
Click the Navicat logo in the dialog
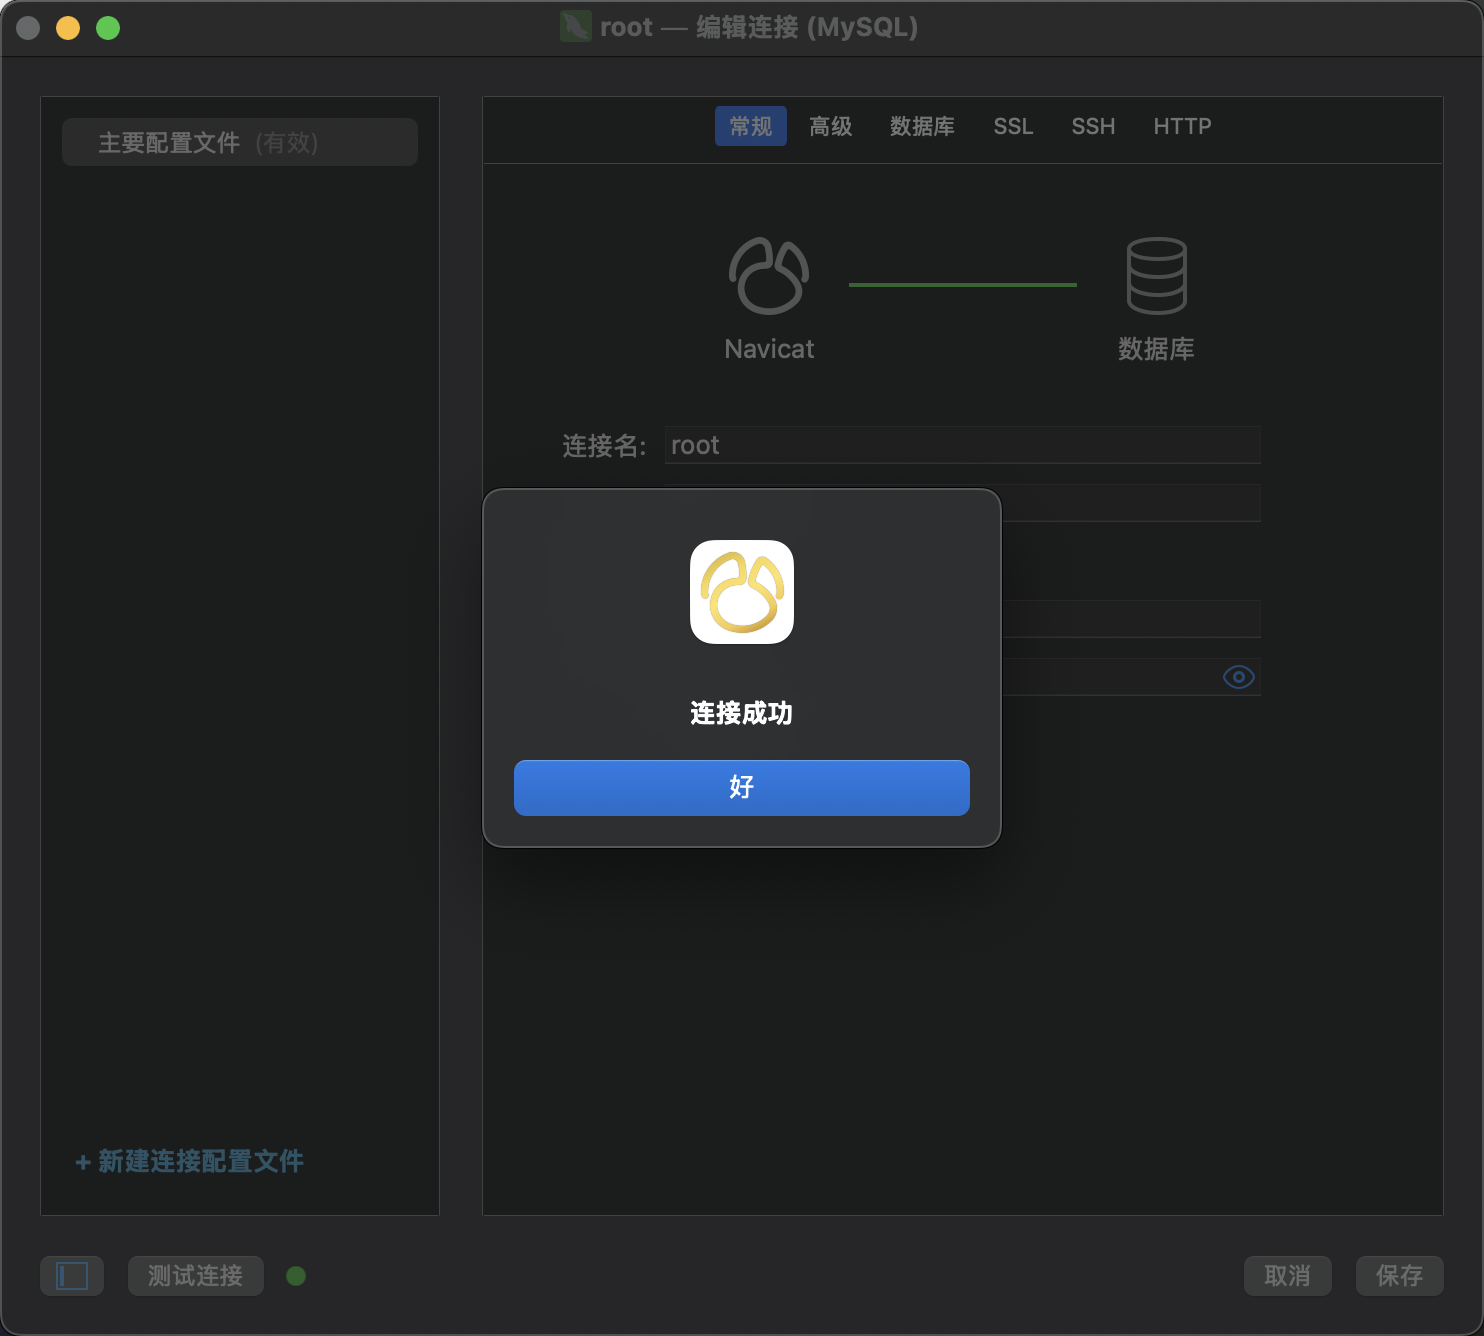click(741, 592)
